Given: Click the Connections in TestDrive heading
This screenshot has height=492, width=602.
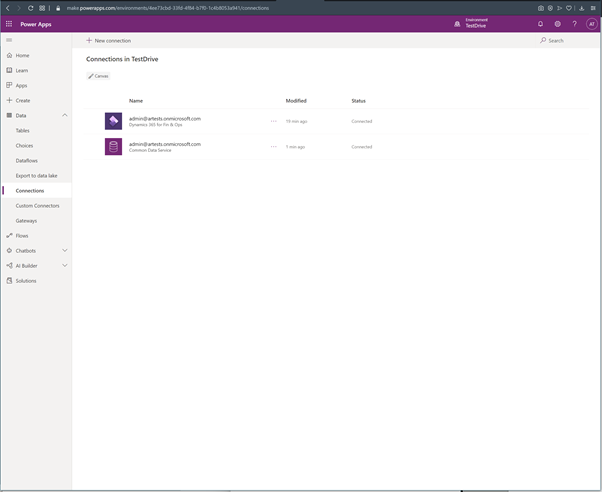Looking at the screenshot, I should point(122,59).
